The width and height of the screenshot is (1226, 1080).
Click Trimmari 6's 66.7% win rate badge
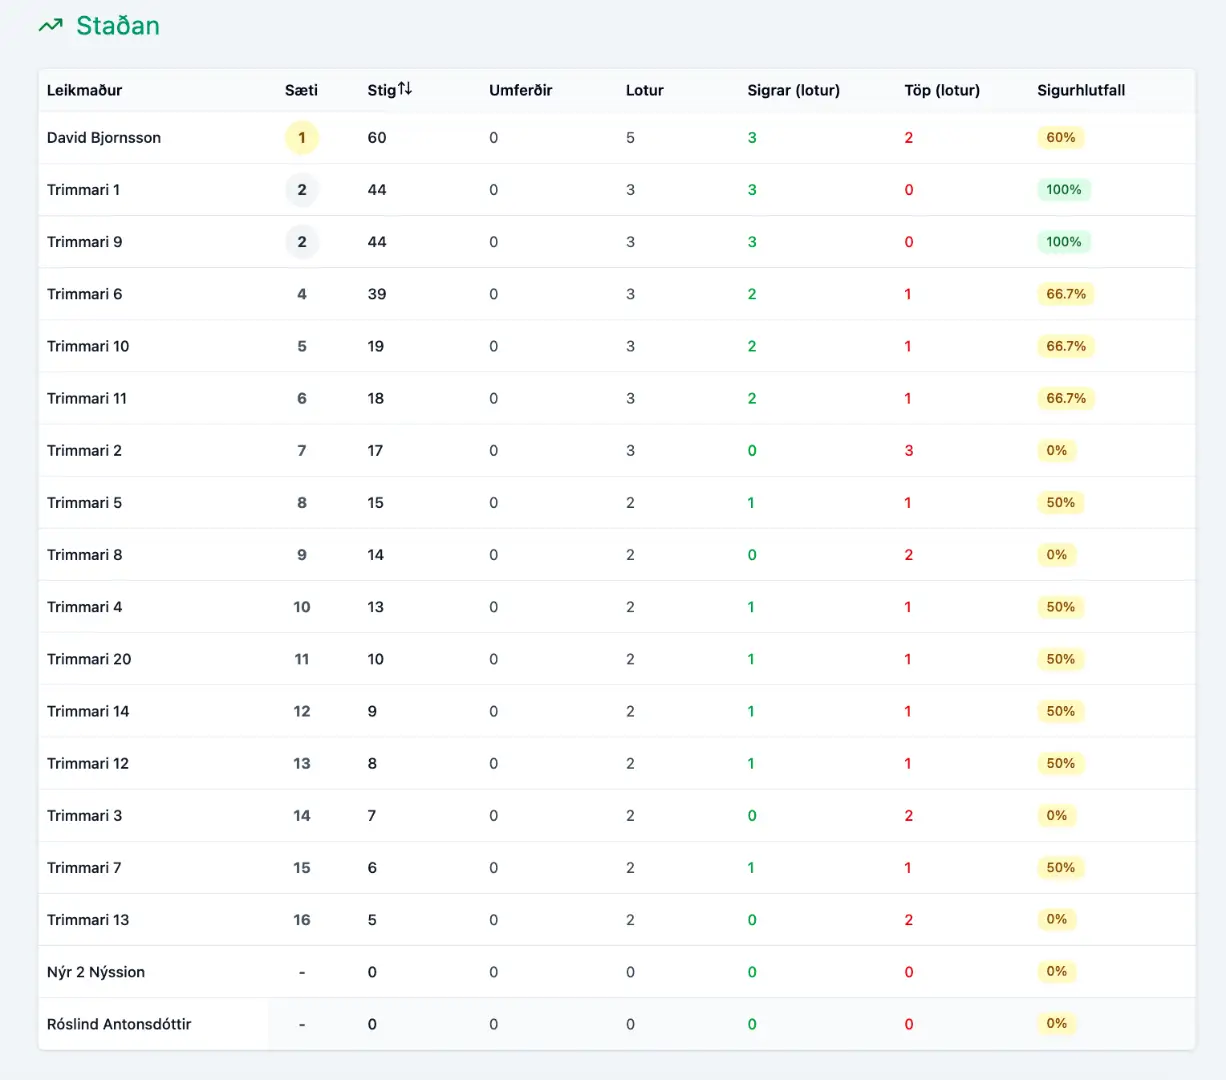[x=1065, y=294]
